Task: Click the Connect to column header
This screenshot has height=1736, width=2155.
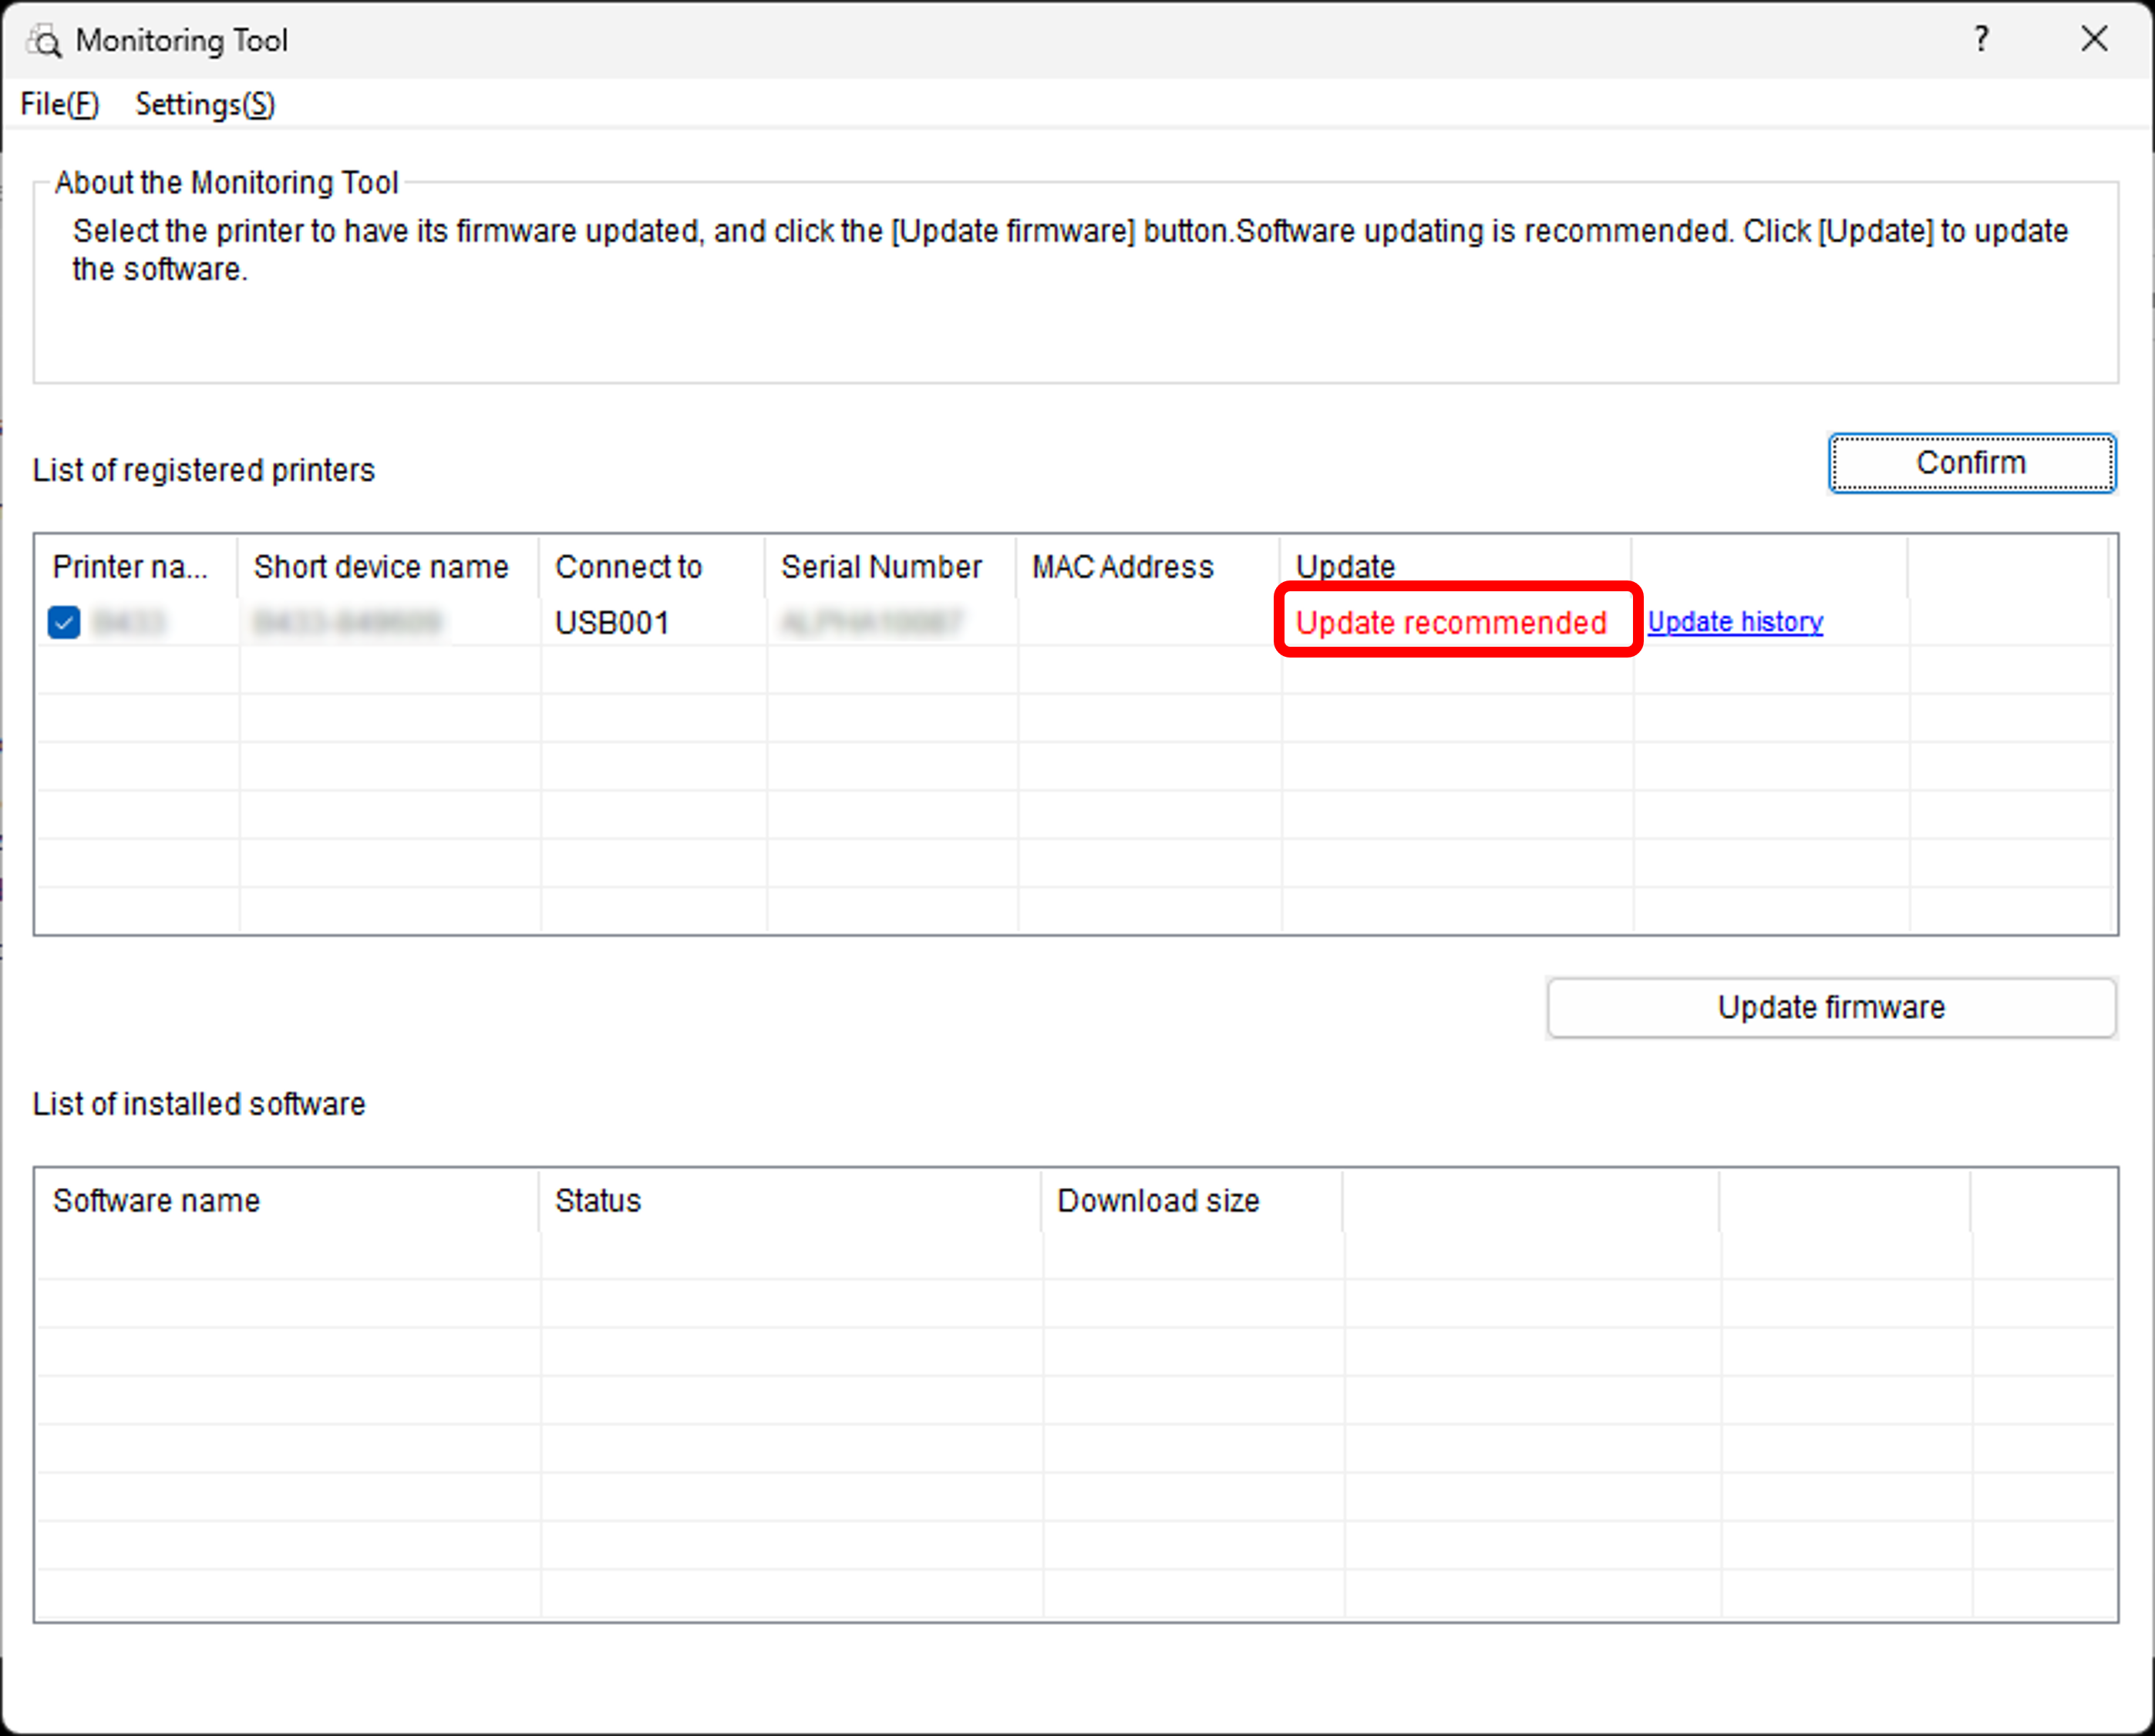Action: [x=628, y=567]
